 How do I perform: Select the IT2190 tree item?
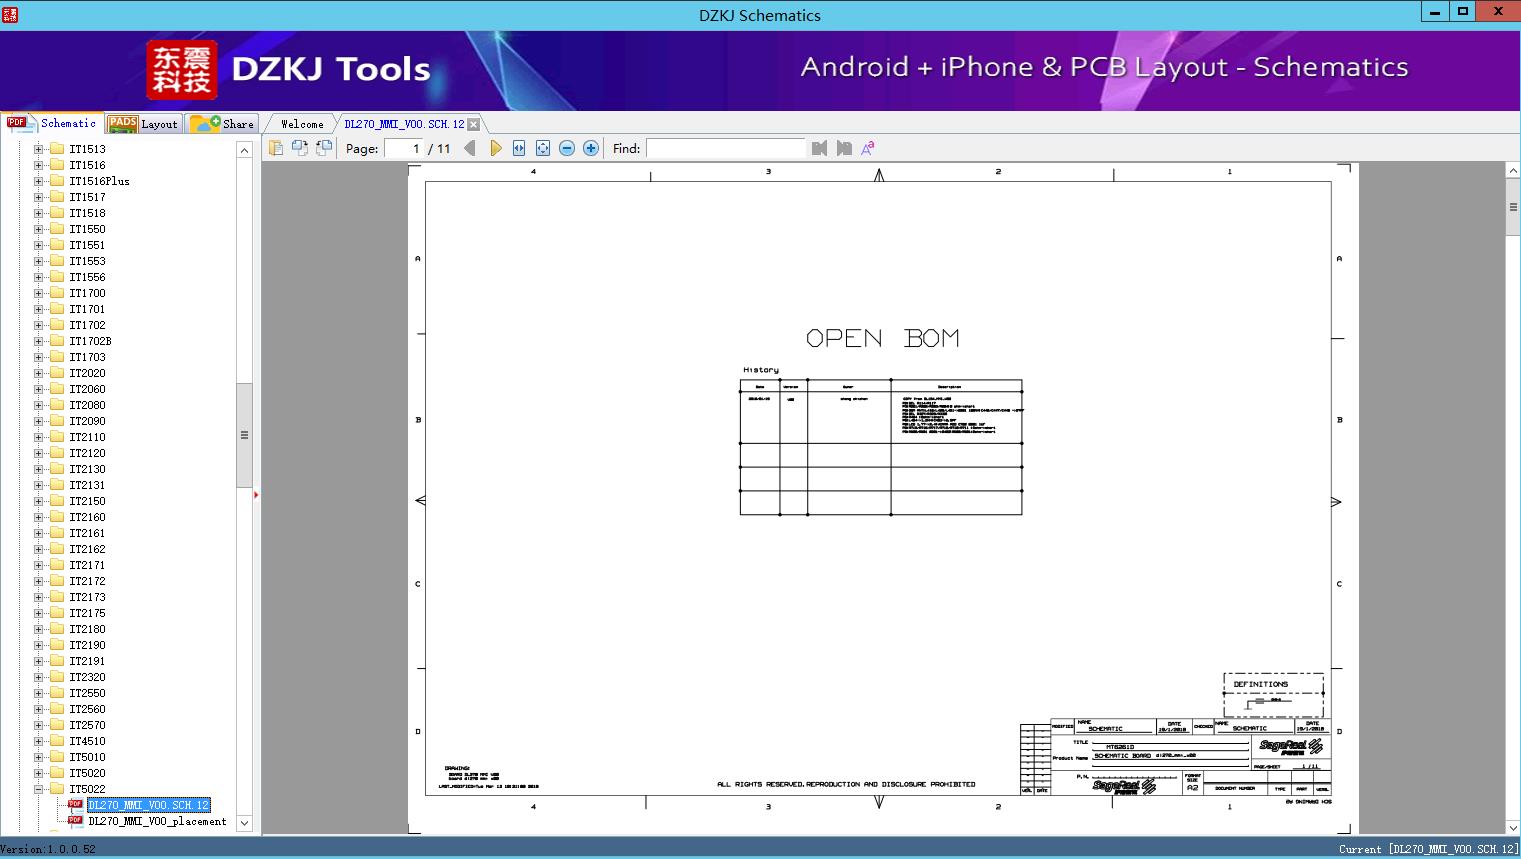pos(87,645)
